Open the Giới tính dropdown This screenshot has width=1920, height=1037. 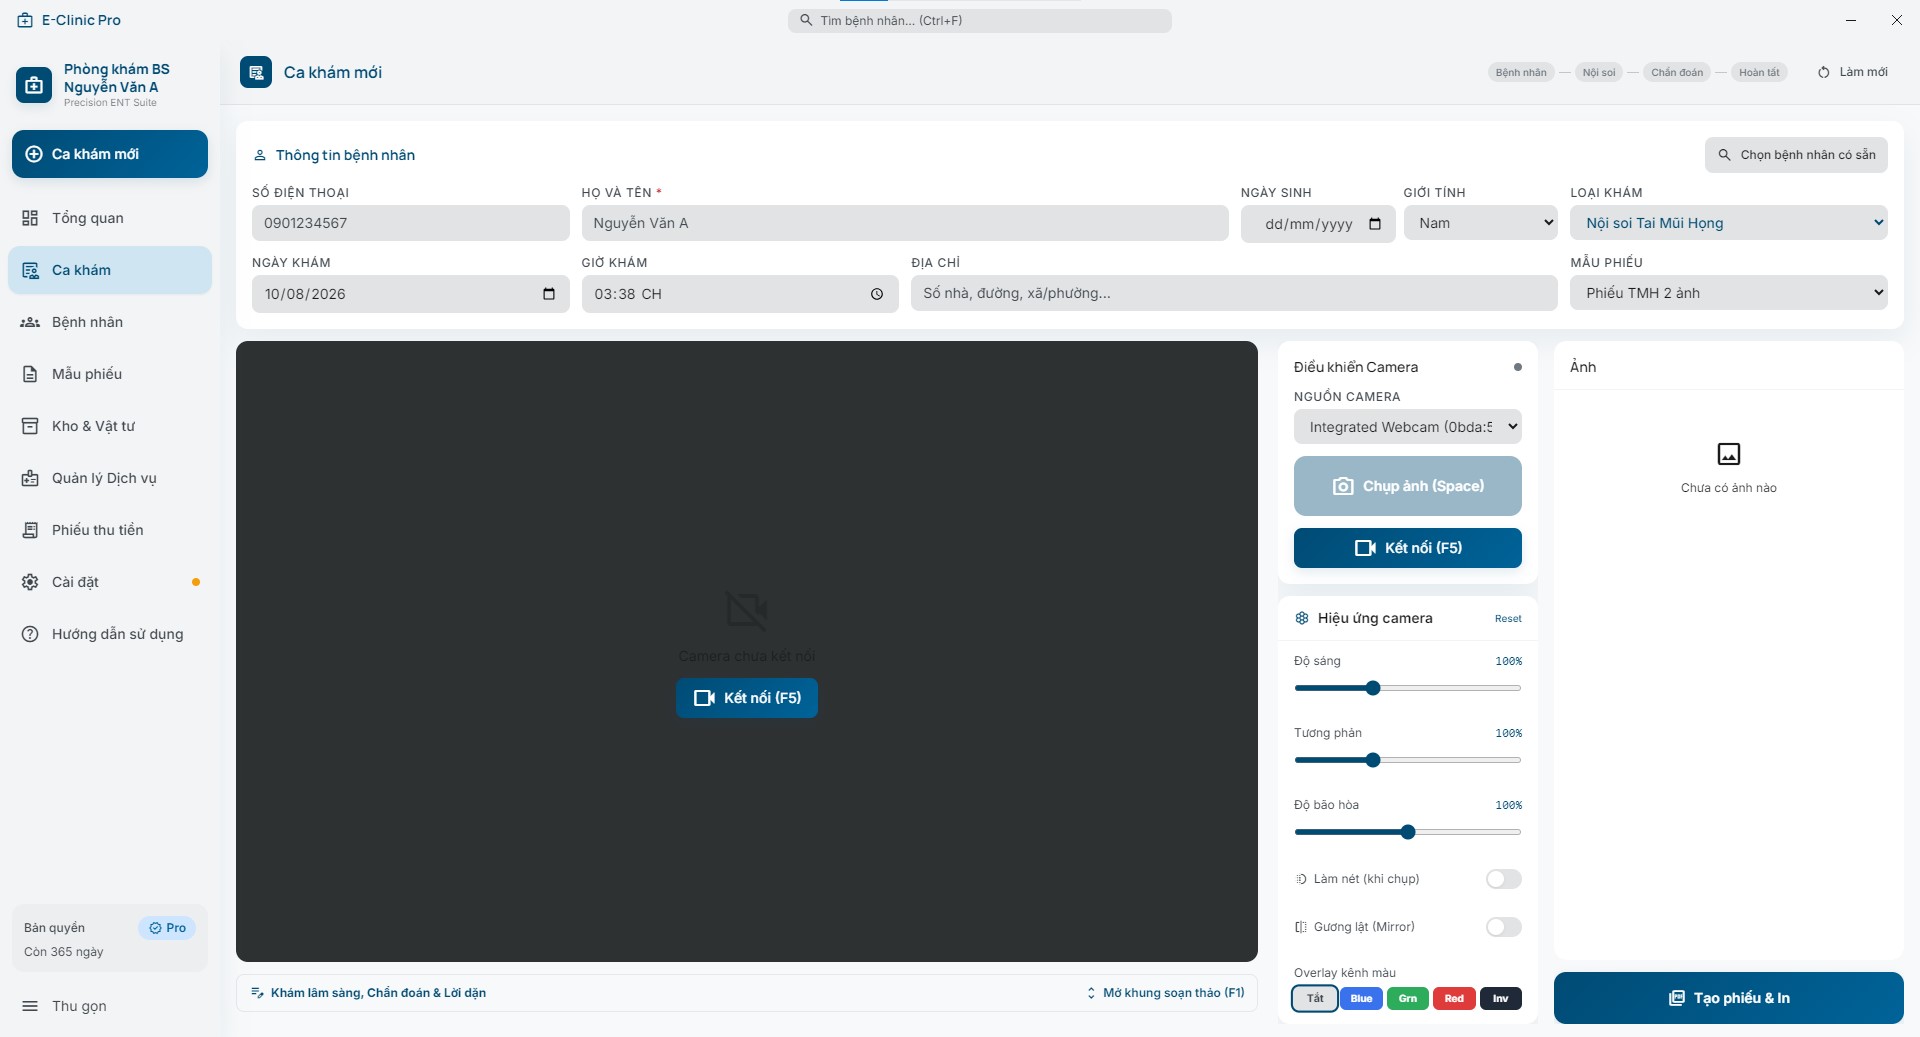point(1480,223)
